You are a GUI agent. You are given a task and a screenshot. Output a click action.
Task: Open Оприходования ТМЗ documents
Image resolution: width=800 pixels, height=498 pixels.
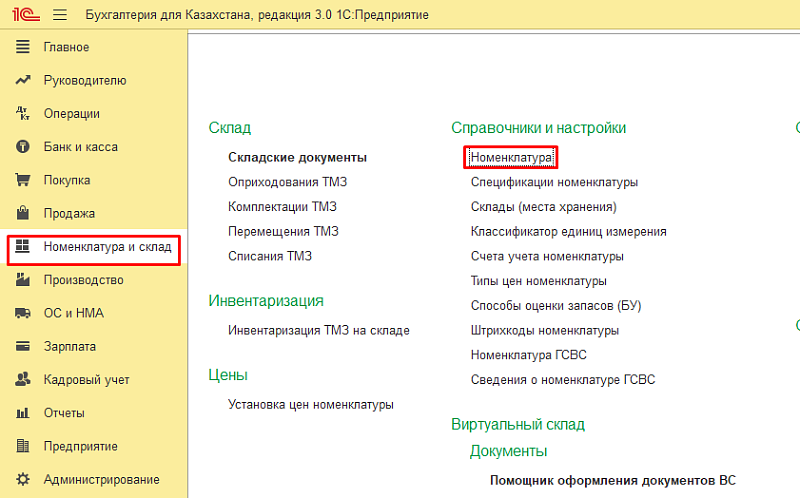[287, 182]
